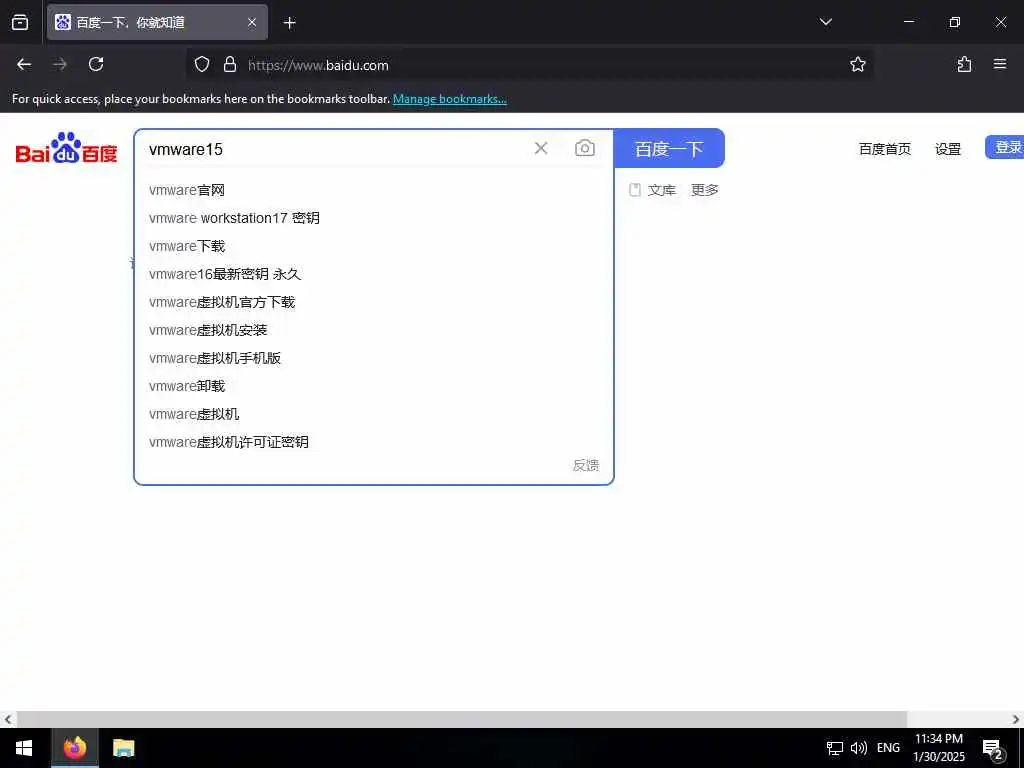The height and width of the screenshot is (768, 1024).
Task: View site security lock info
Action: click(230, 65)
